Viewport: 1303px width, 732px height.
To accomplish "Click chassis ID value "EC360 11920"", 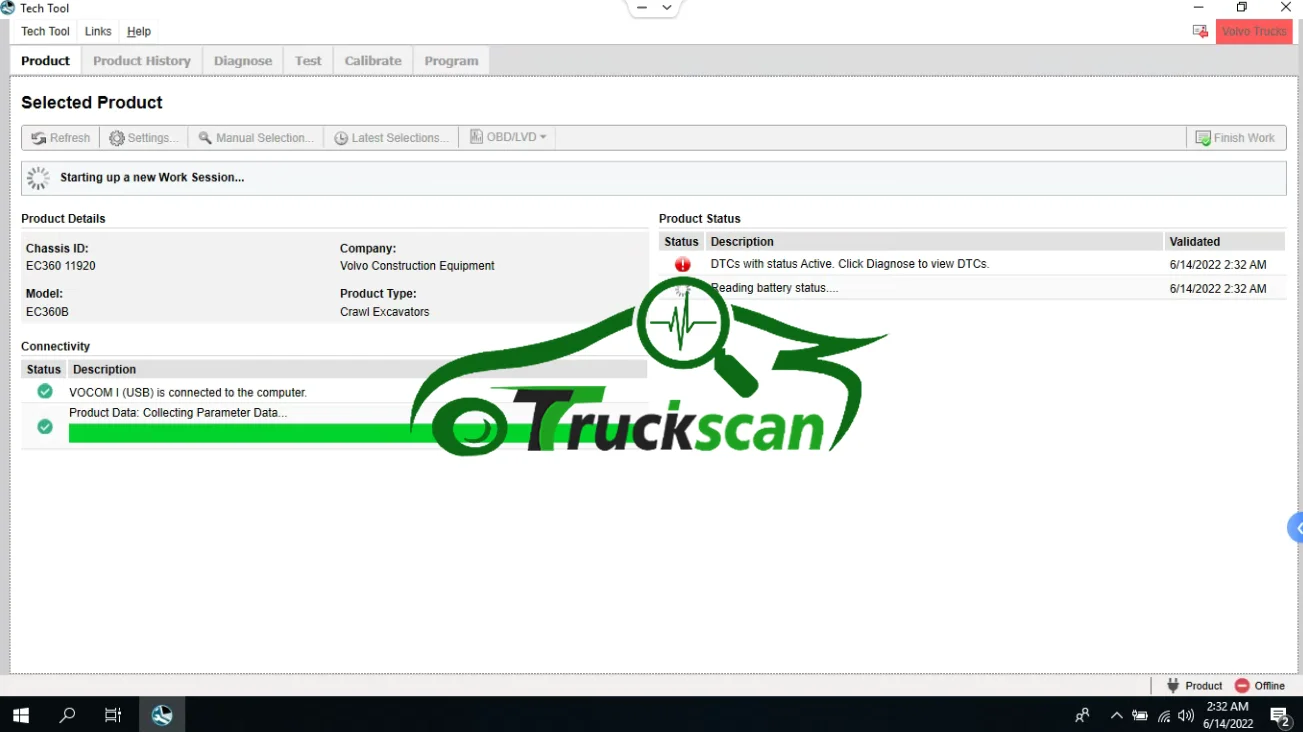I will (x=61, y=266).
